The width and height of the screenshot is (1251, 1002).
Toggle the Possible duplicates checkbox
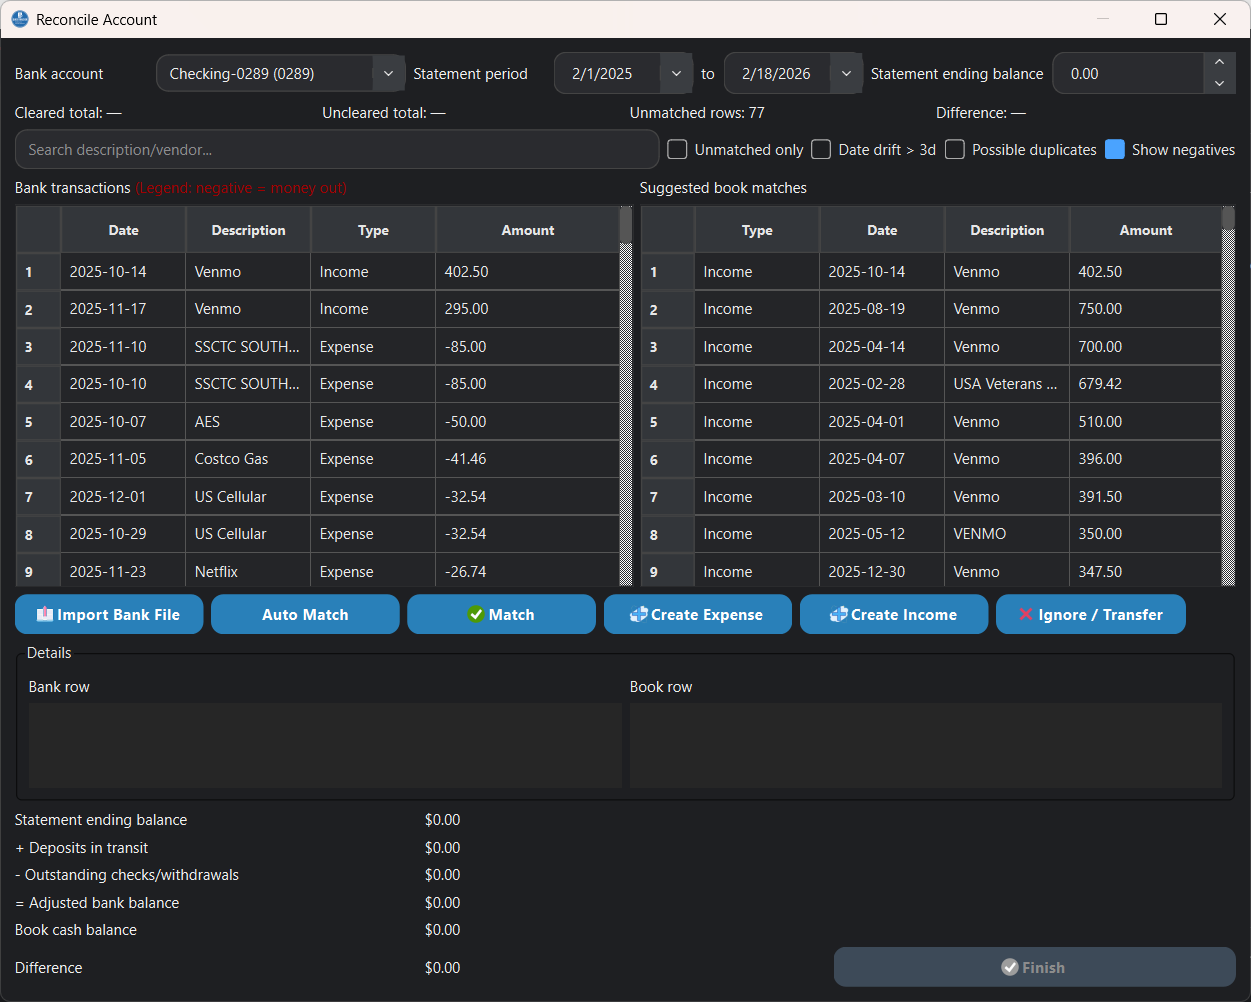955,150
